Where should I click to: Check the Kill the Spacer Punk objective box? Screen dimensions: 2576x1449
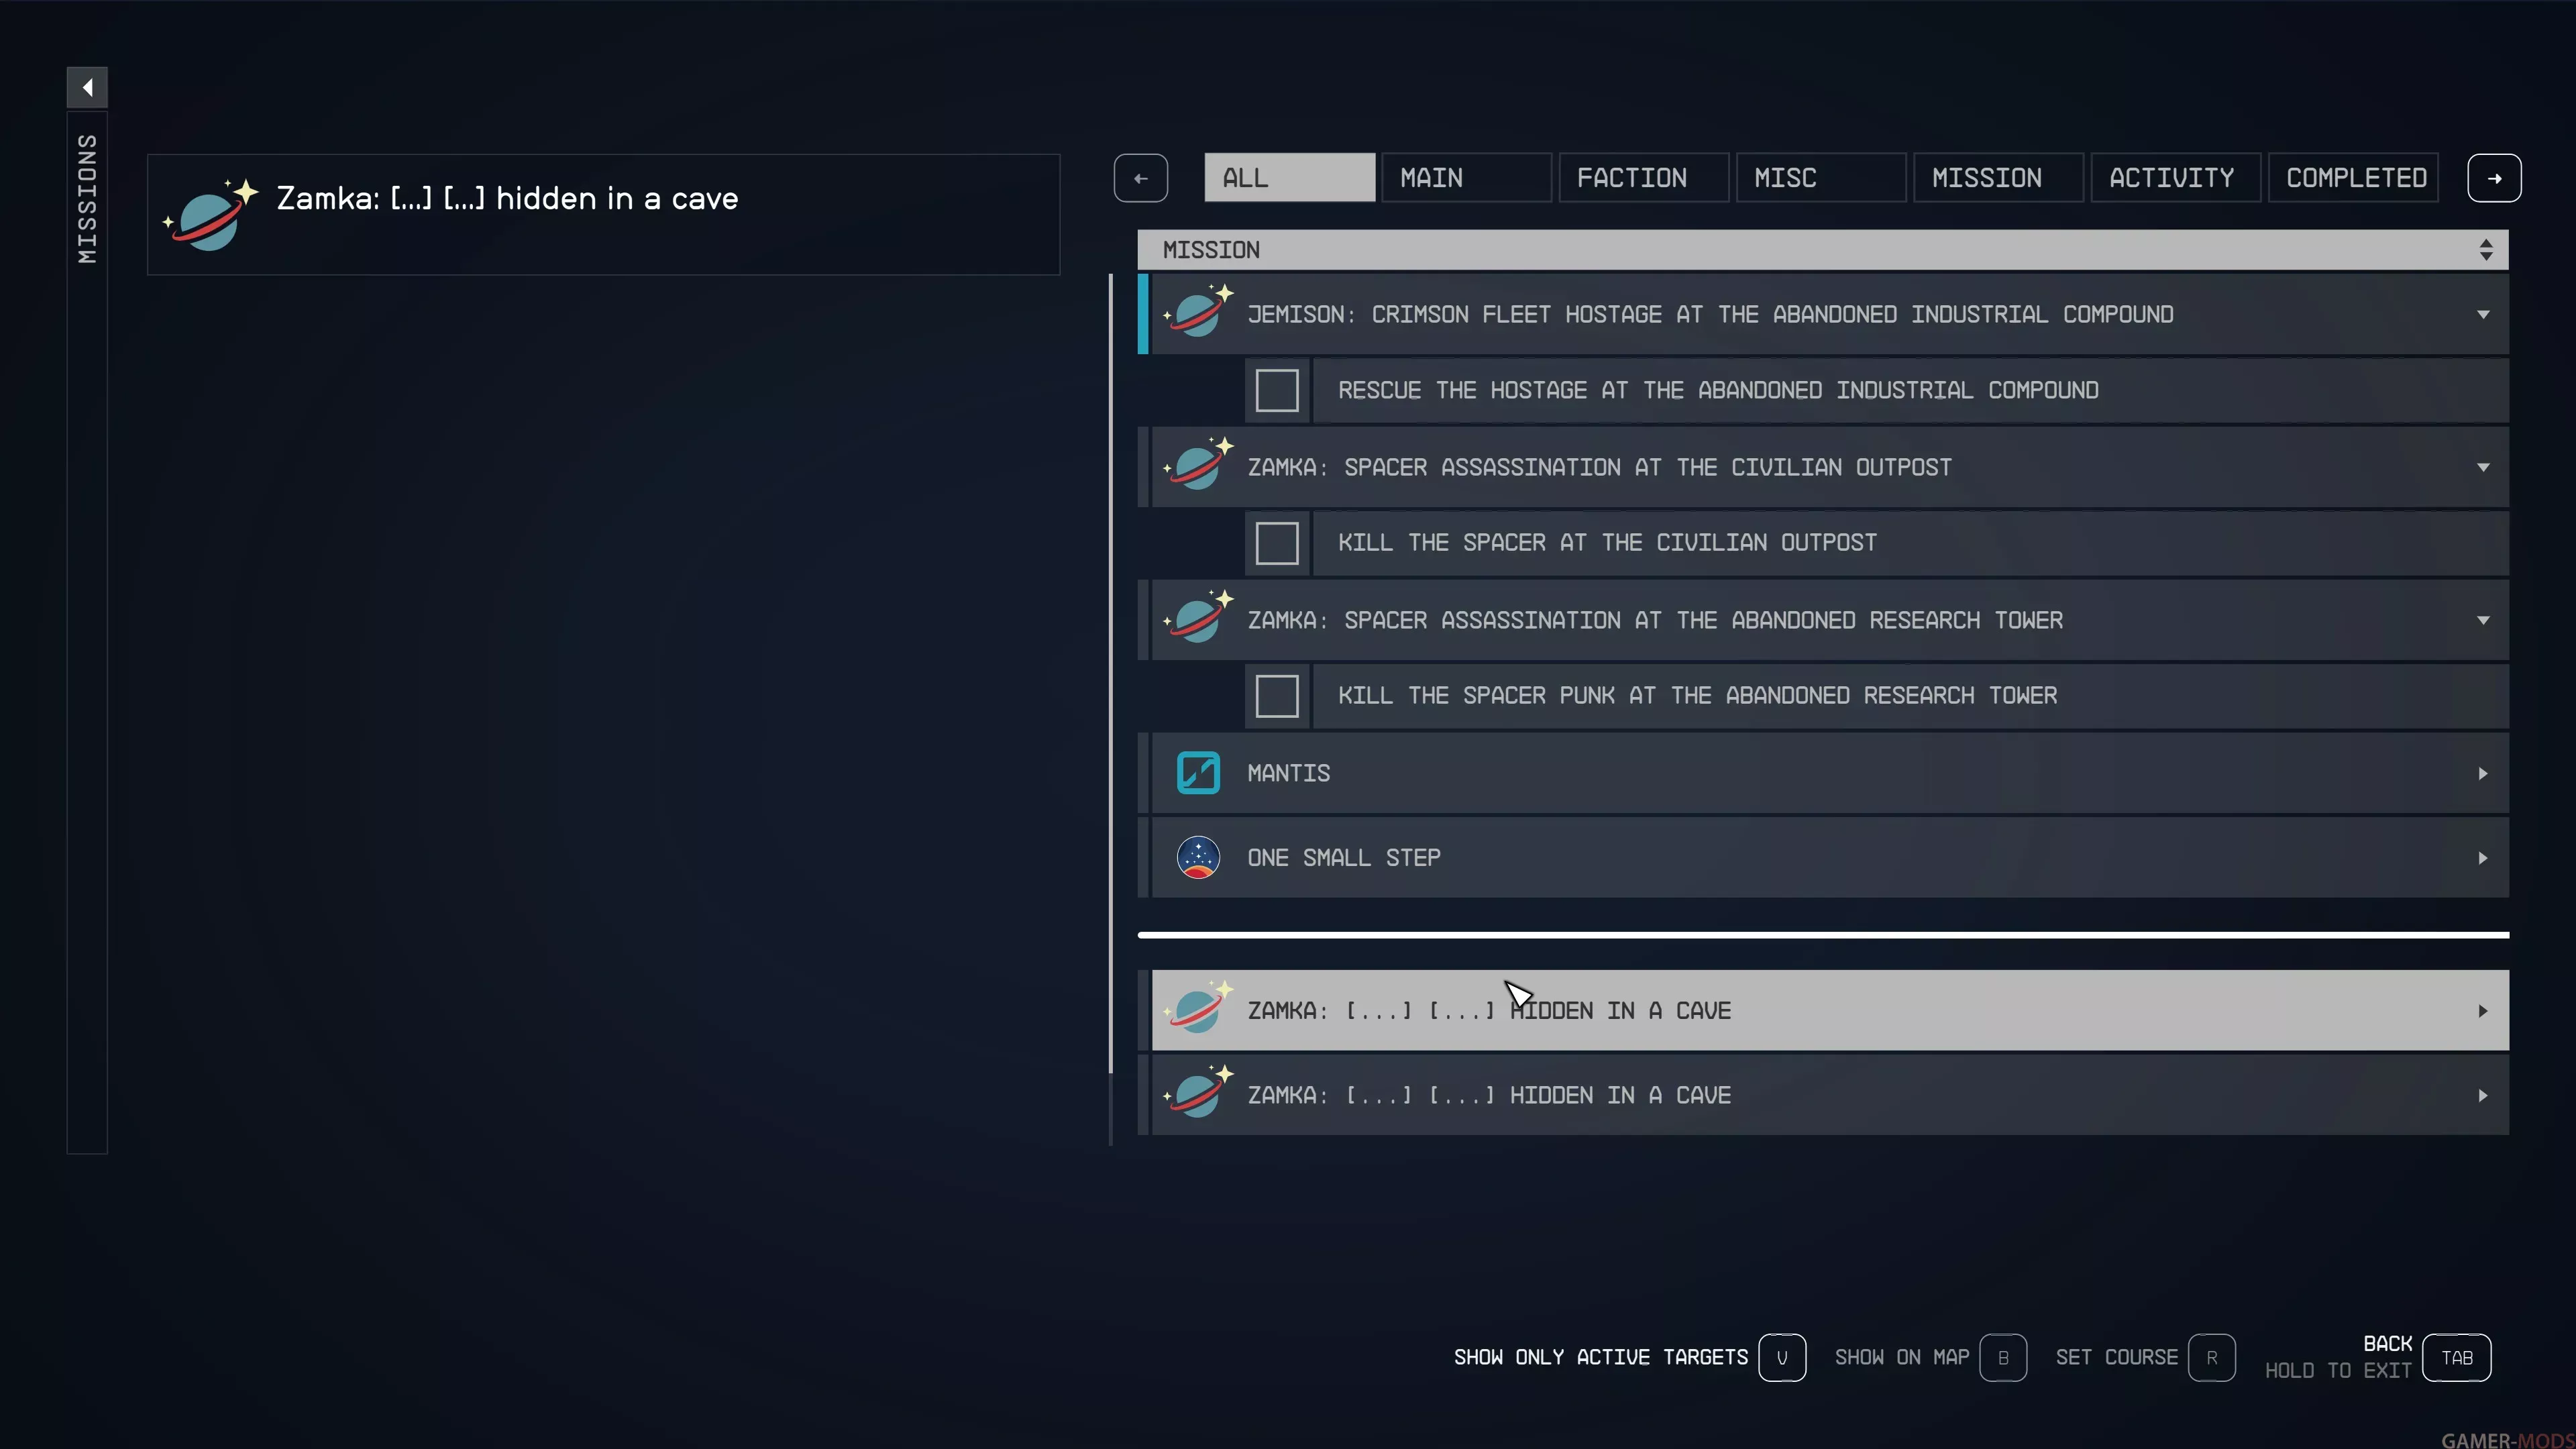[x=1277, y=696]
